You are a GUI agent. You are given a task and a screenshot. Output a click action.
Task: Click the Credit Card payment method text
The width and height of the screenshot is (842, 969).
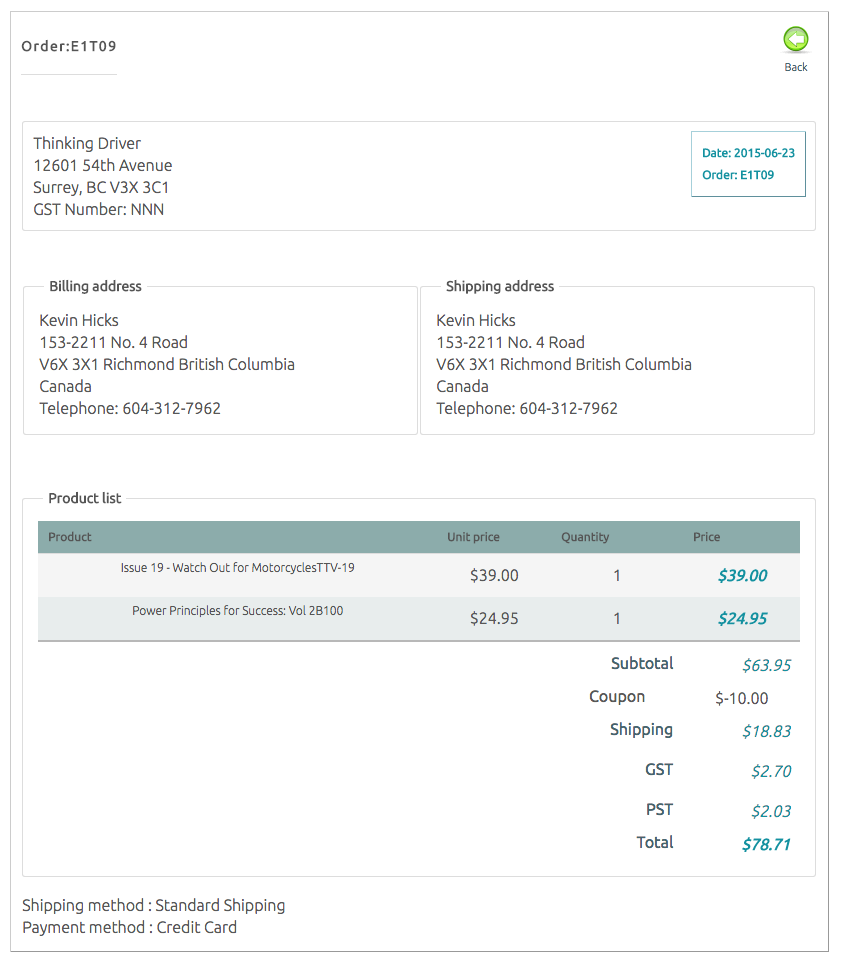click(x=196, y=927)
